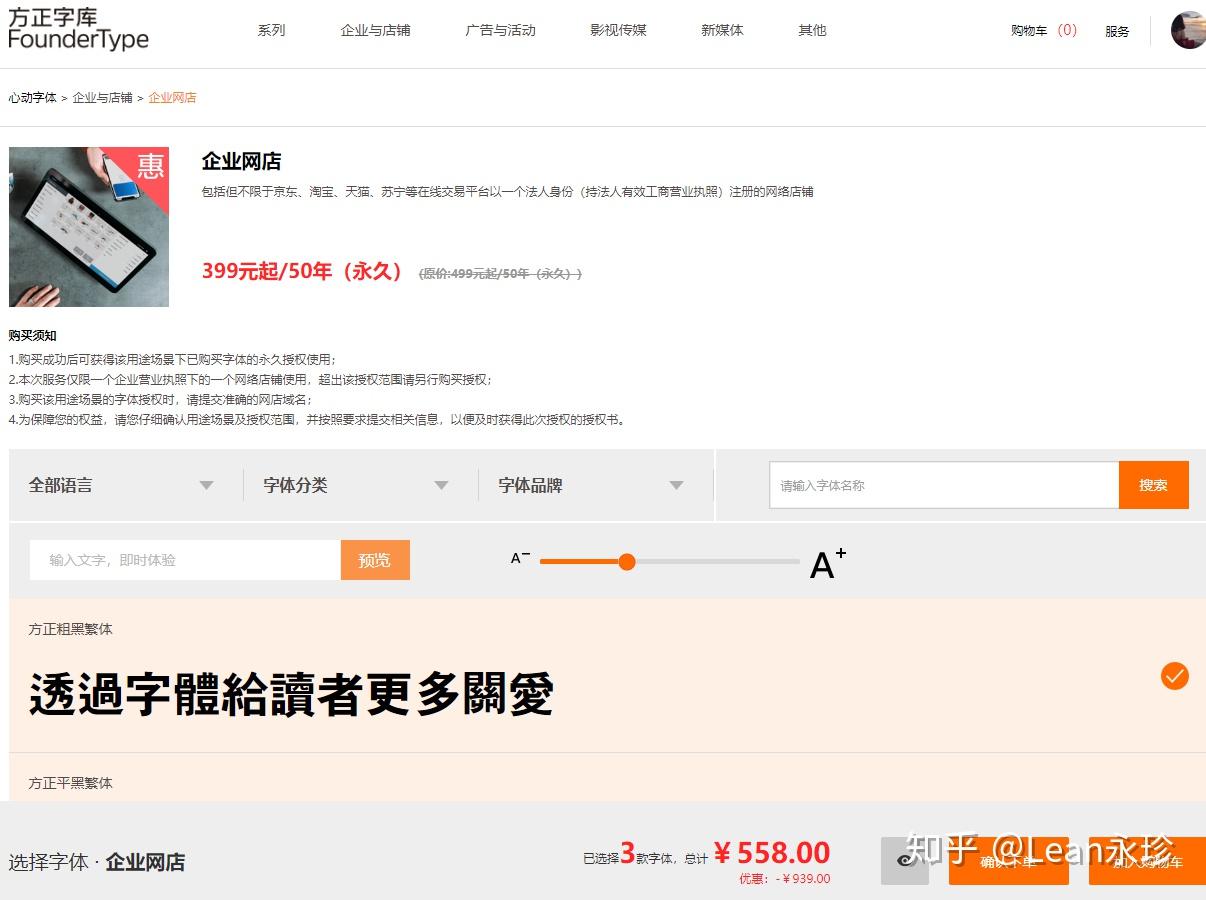
Task: Open the 广告与活动 nav menu
Action: click(x=500, y=30)
